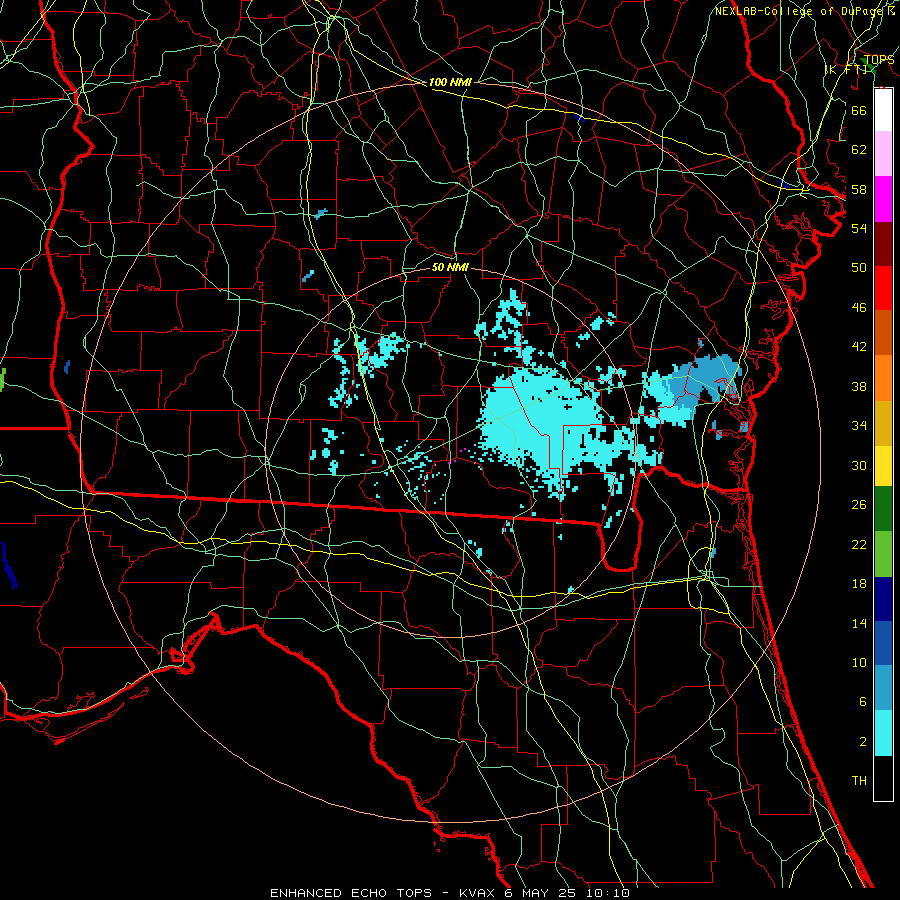This screenshot has height=900, width=900.
Task: Pick the magenta legend color block
Action: tap(883, 199)
